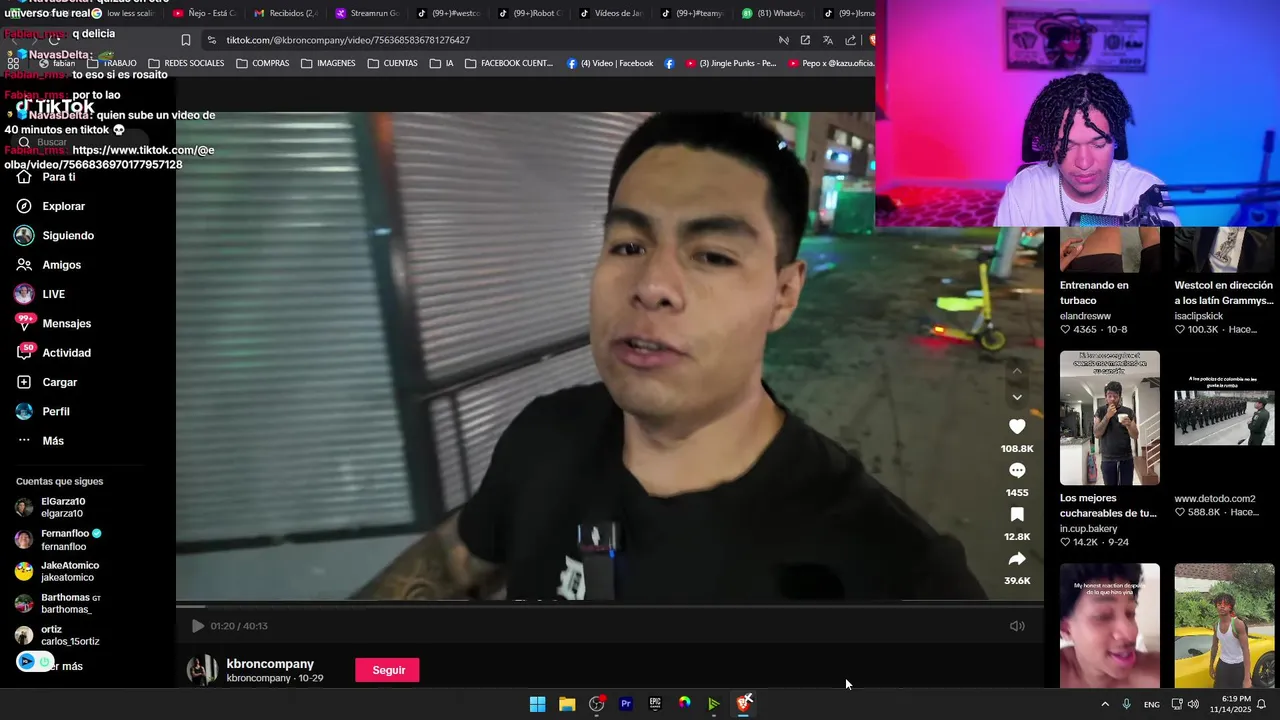Image resolution: width=1280 pixels, height=720 pixels.
Task: Launch Premiere Pro from taskbar
Action: coord(626,704)
